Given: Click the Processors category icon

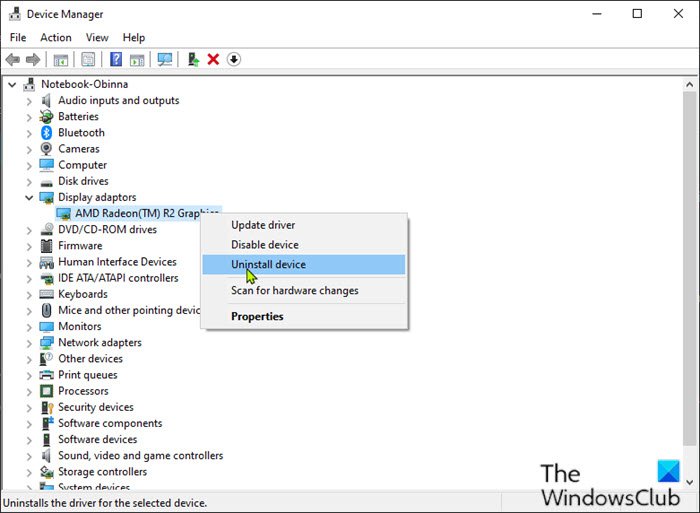Looking at the screenshot, I should 46,391.
